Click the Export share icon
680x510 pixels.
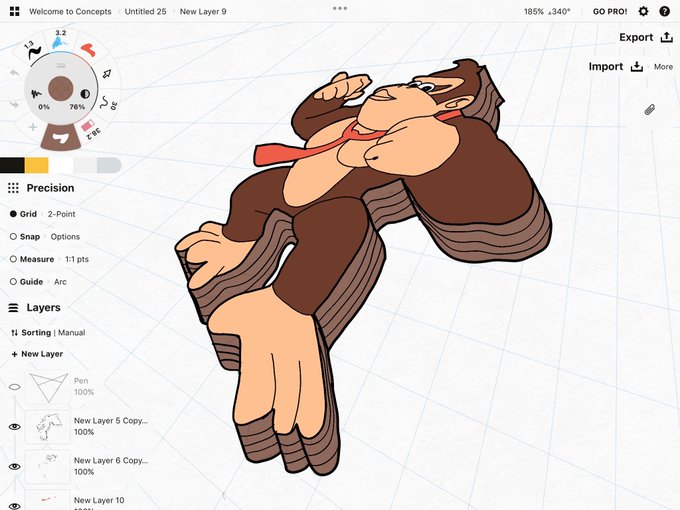point(667,37)
